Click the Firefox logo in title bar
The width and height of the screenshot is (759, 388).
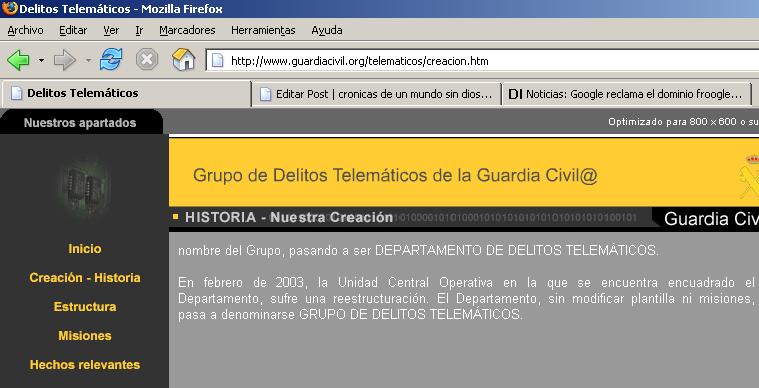(9, 8)
